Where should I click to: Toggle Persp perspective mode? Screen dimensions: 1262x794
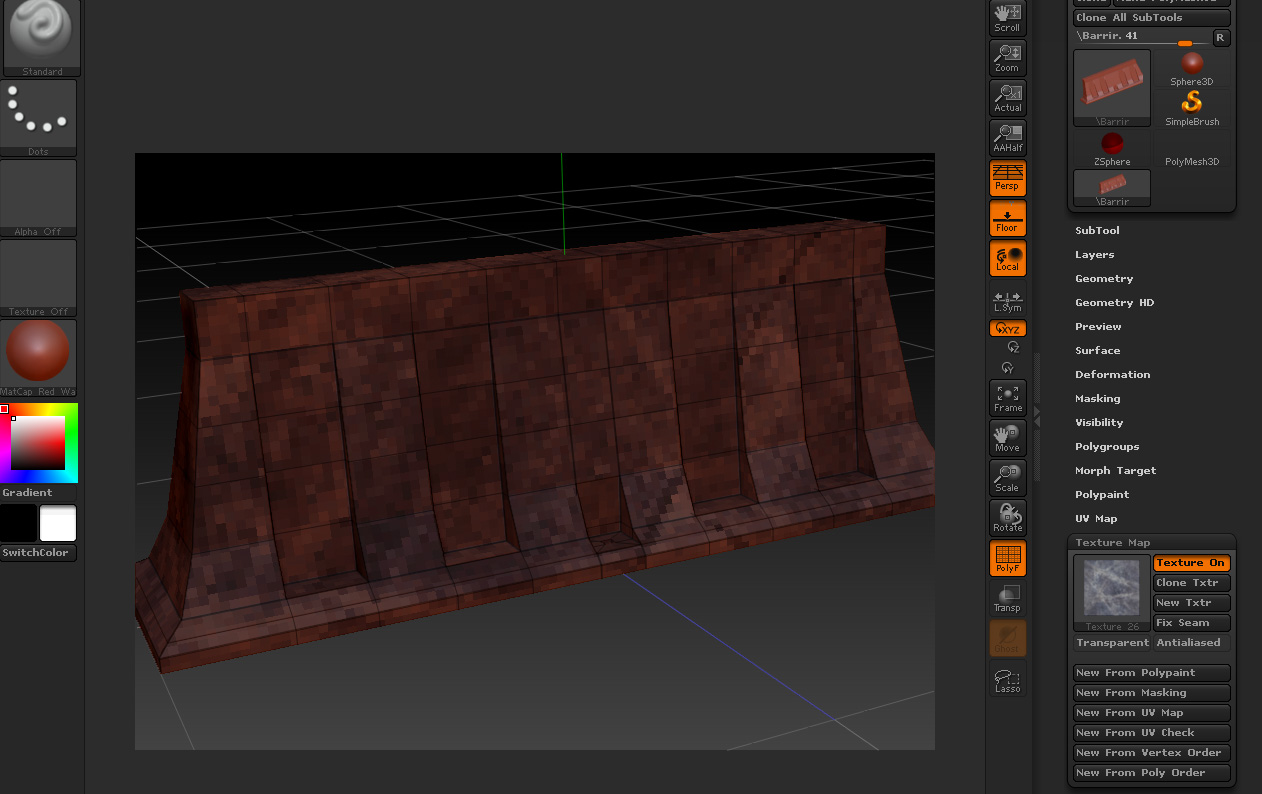click(1007, 178)
